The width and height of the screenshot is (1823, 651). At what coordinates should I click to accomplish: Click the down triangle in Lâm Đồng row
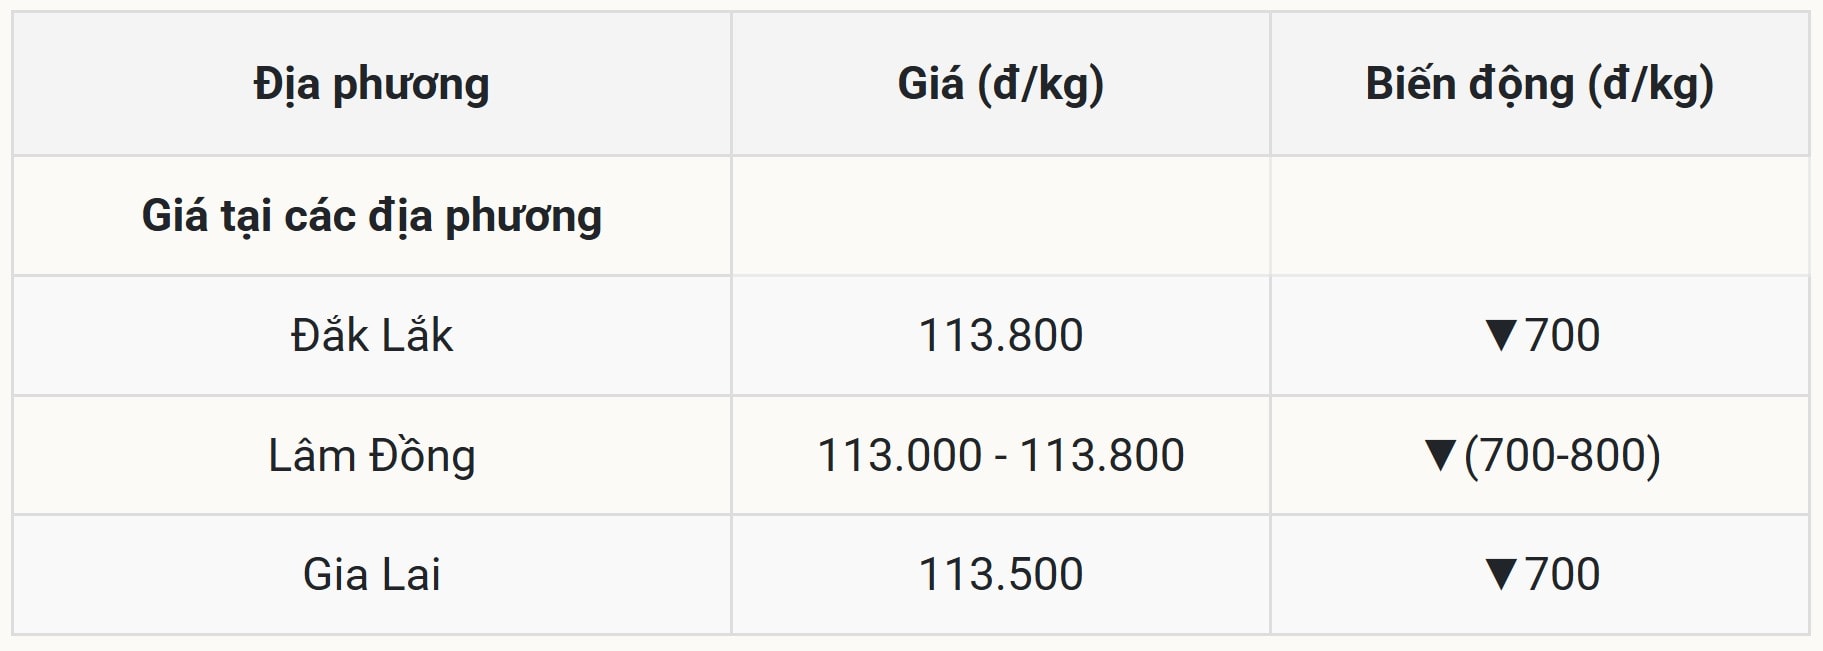(1440, 456)
